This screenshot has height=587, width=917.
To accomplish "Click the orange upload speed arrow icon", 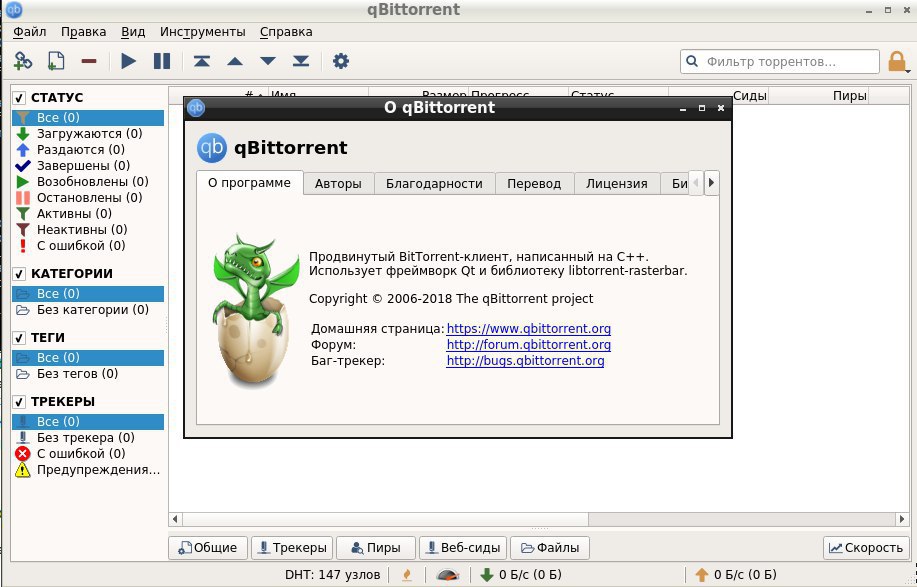I will (702, 575).
